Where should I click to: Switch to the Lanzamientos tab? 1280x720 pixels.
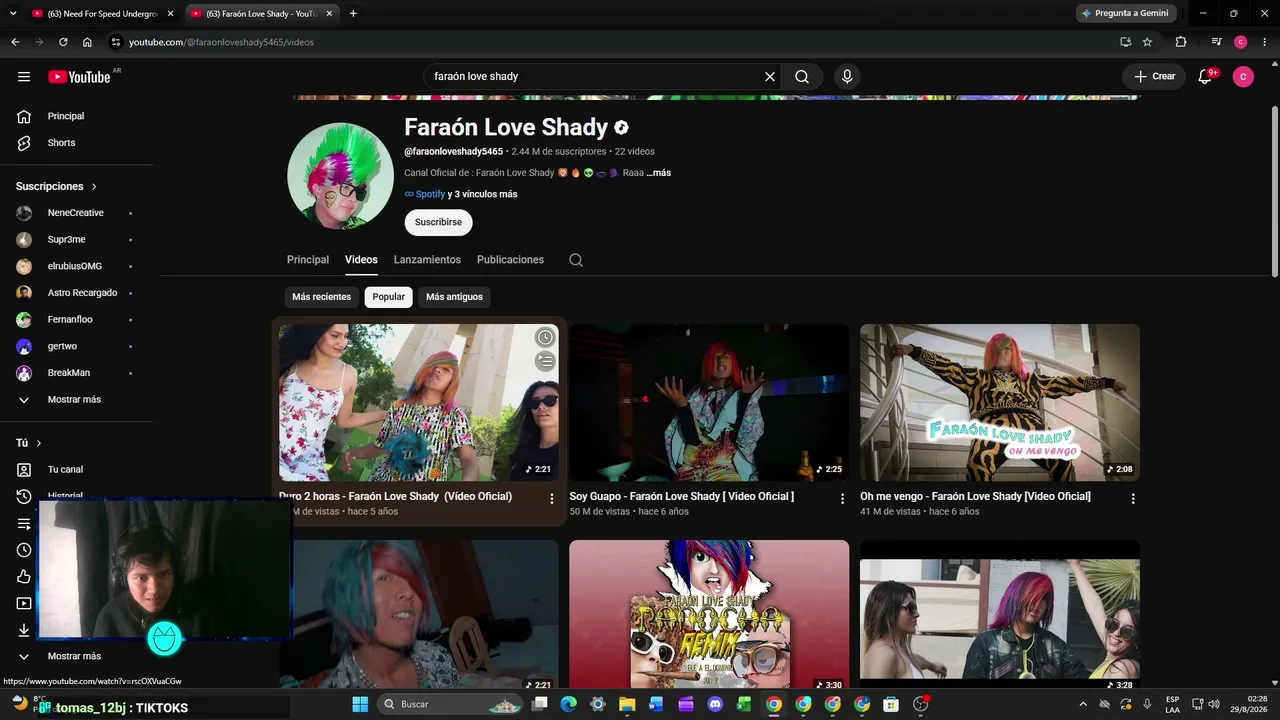pos(427,260)
